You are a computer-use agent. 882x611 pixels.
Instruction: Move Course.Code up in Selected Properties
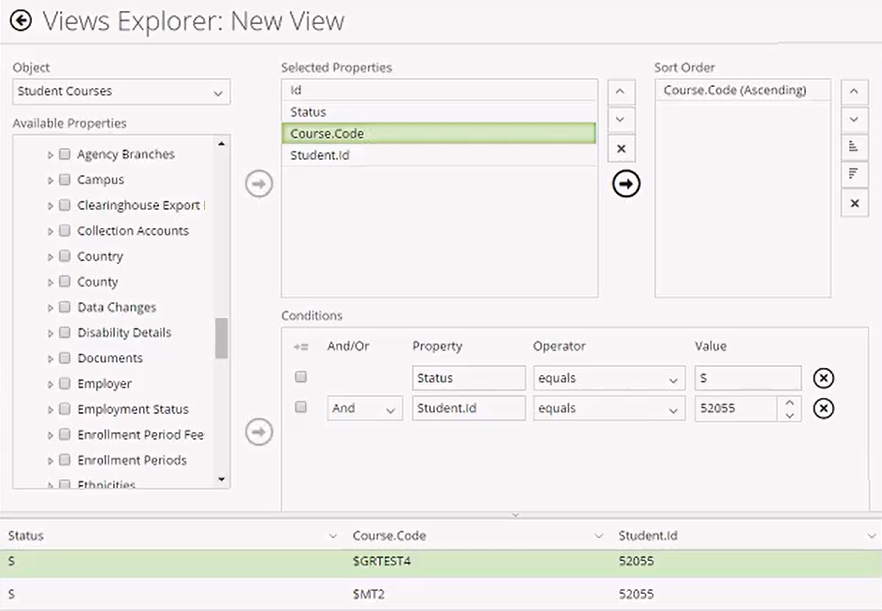621,91
